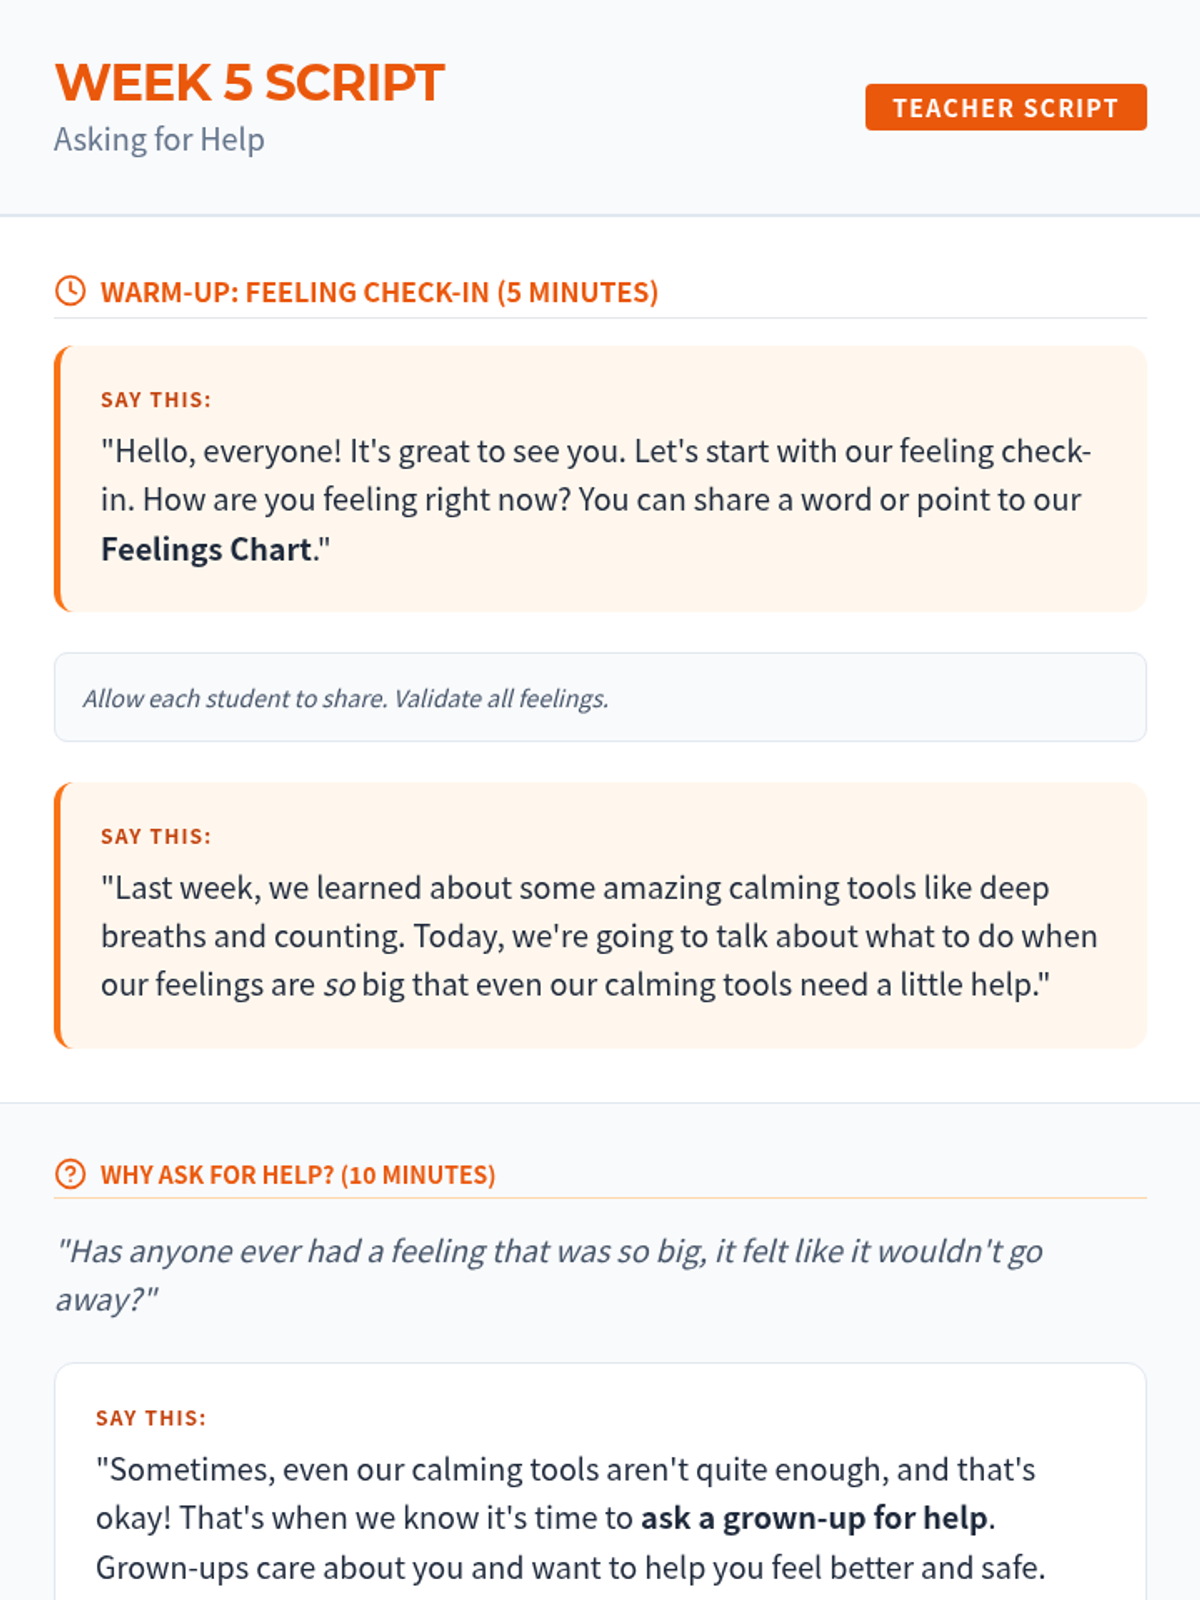The width and height of the screenshot is (1200, 1600).
Task: Click the Week 5 Script title
Action: 249,83
